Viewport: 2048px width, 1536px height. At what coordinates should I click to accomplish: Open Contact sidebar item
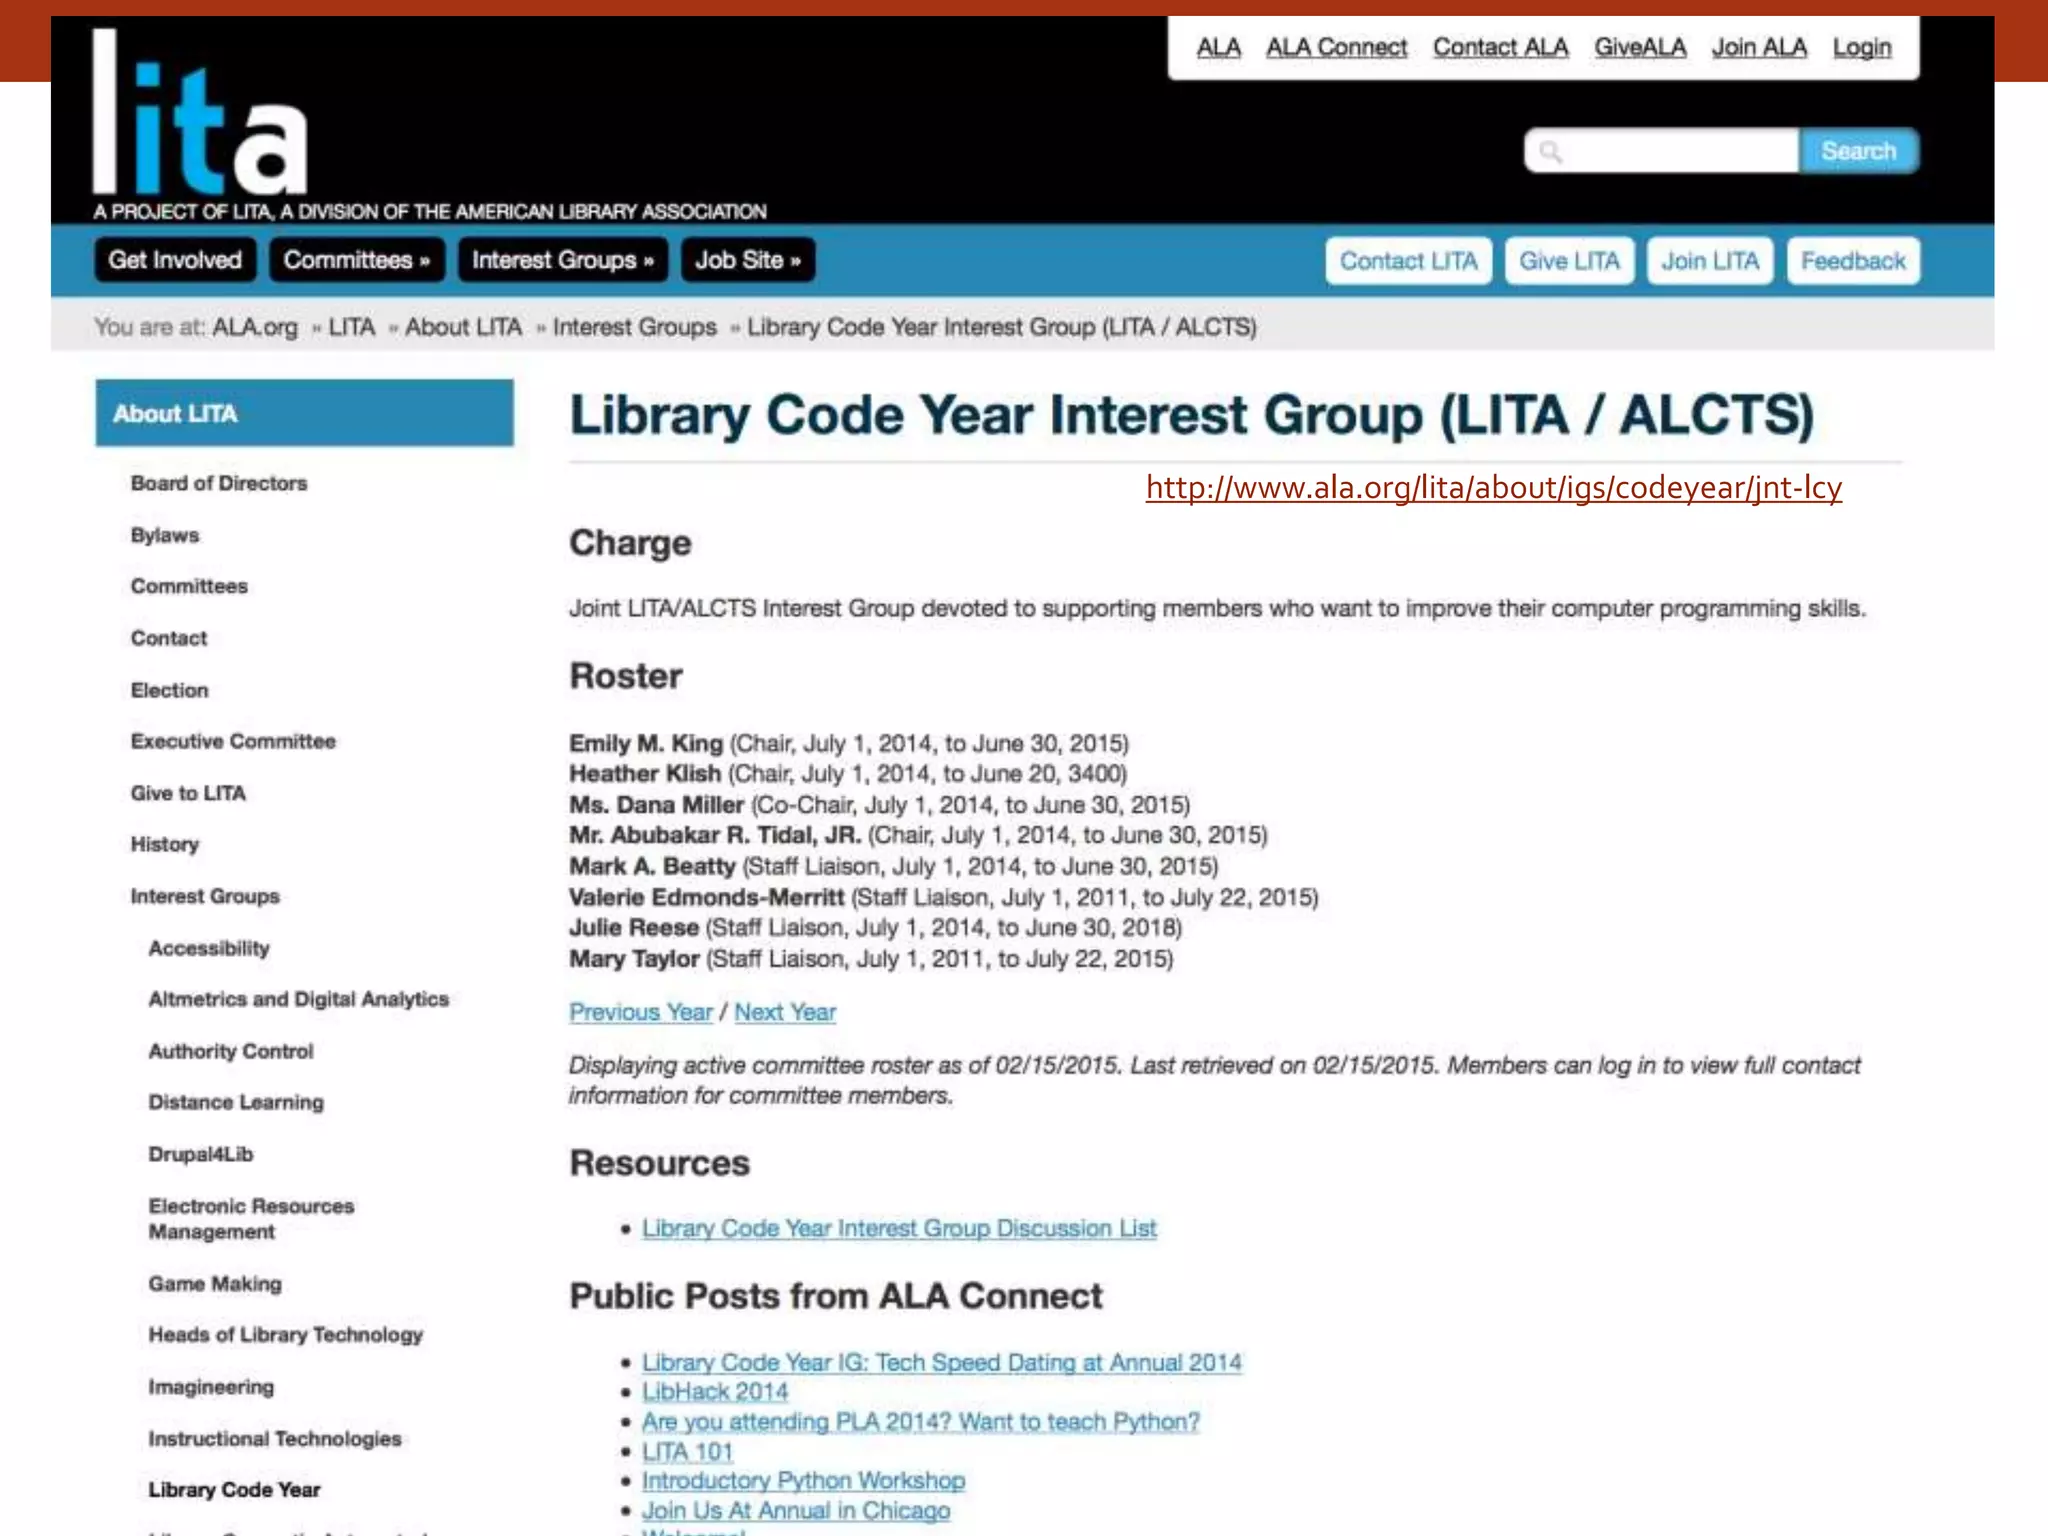[169, 638]
